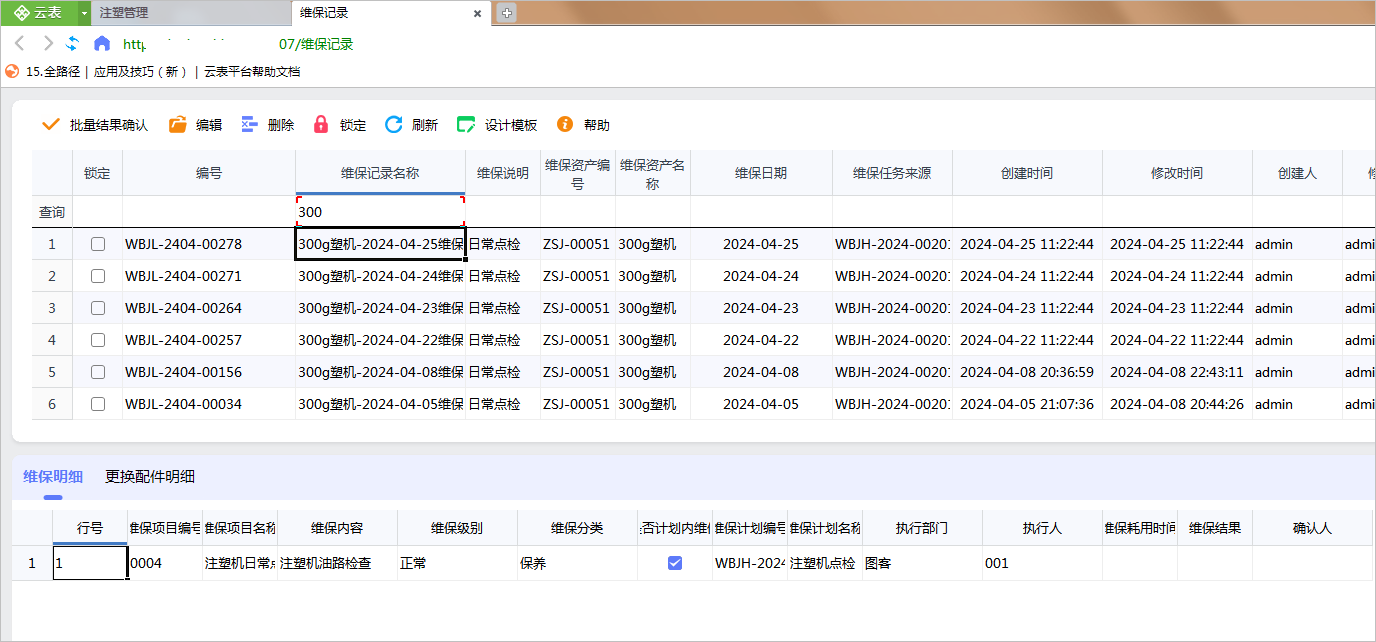The height and width of the screenshot is (642, 1376).
Task: Check the box for WBJL-2404-00264
Action: [98, 308]
